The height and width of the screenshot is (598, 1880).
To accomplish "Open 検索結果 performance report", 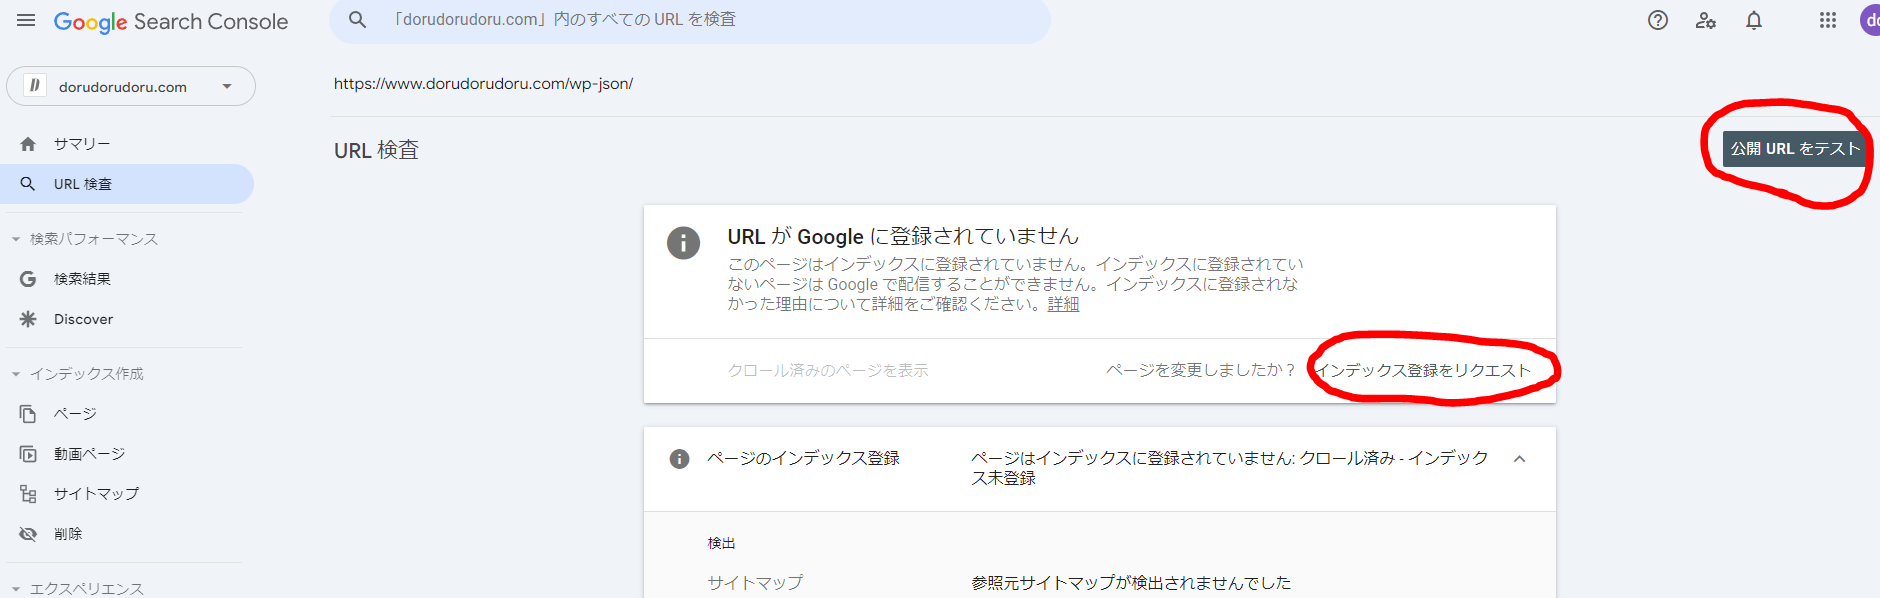I will pos(82,279).
